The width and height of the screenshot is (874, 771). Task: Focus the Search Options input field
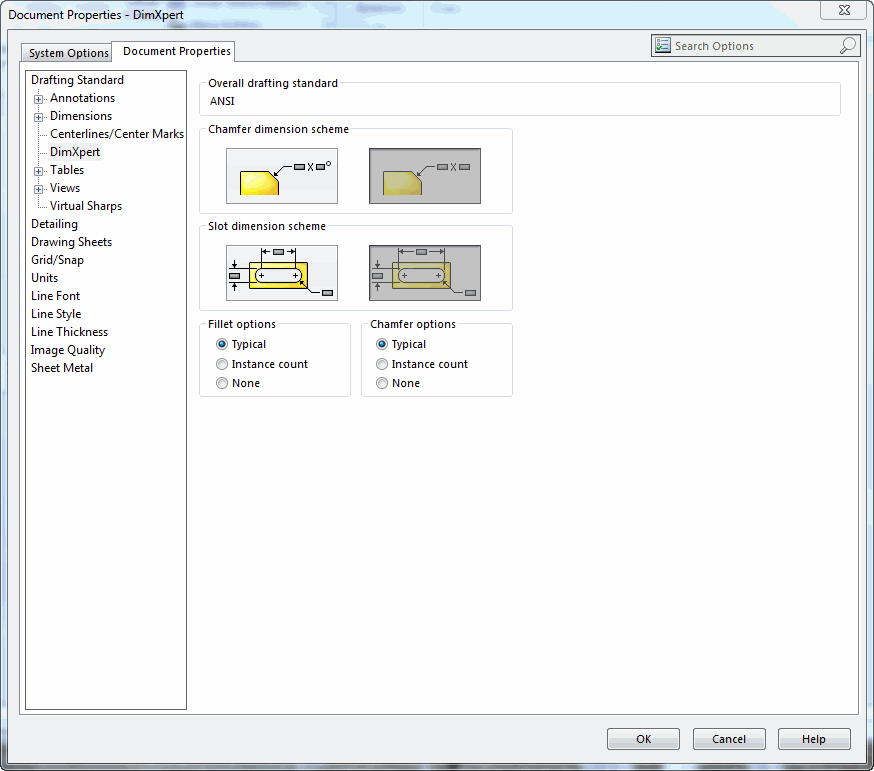pyautogui.click(x=755, y=46)
